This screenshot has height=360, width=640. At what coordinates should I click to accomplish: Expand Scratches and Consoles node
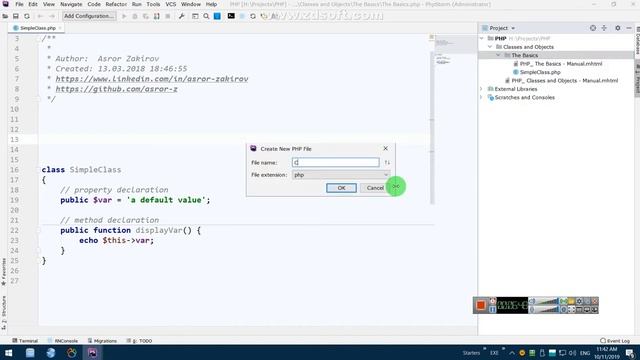482,98
